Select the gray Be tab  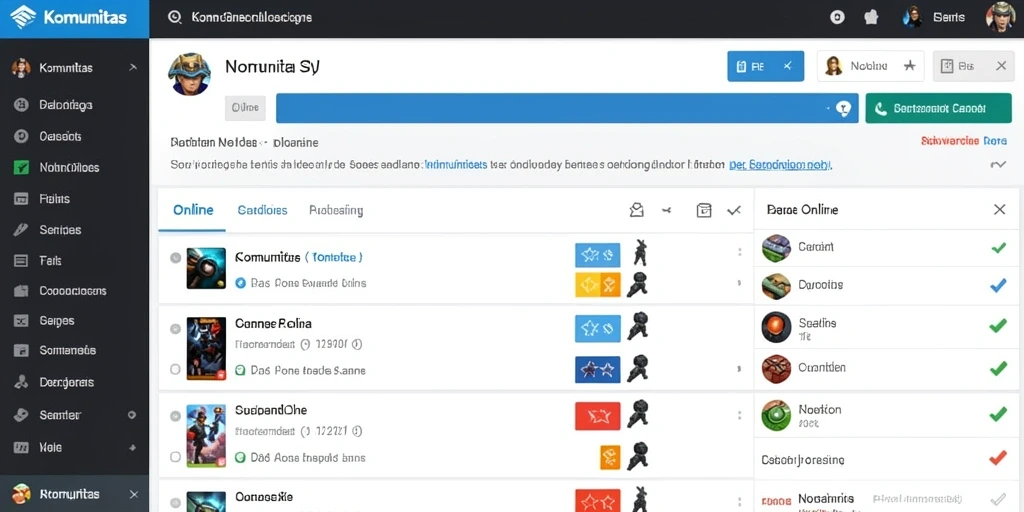pos(973,66)
